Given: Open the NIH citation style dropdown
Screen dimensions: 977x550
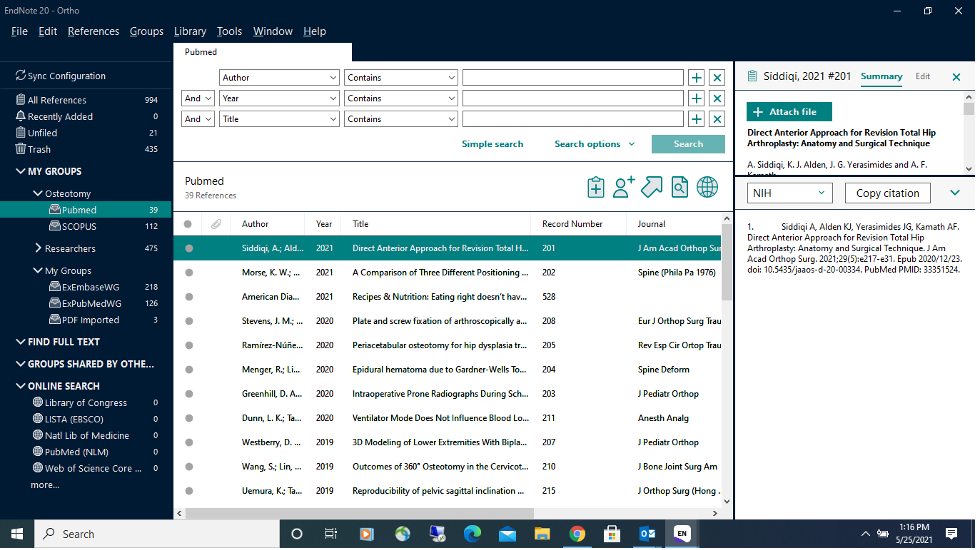Looking at the screenshot, I should pyautogui.click(x=789, y=193).
